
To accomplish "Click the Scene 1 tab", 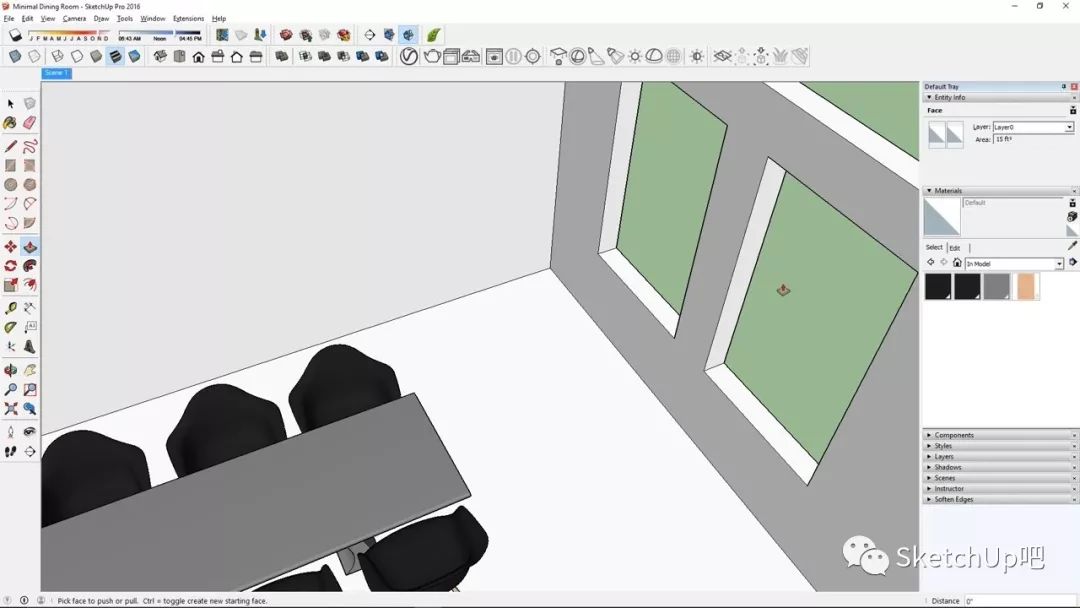I will 56,73.
